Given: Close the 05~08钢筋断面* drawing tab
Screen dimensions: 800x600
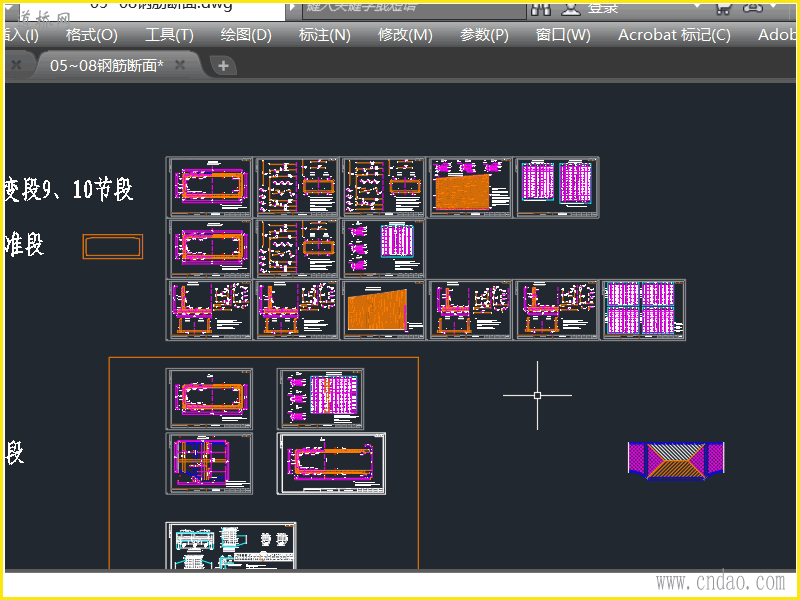Looking at the screenshot, I should pyautogui.click(x=180, y=65).
